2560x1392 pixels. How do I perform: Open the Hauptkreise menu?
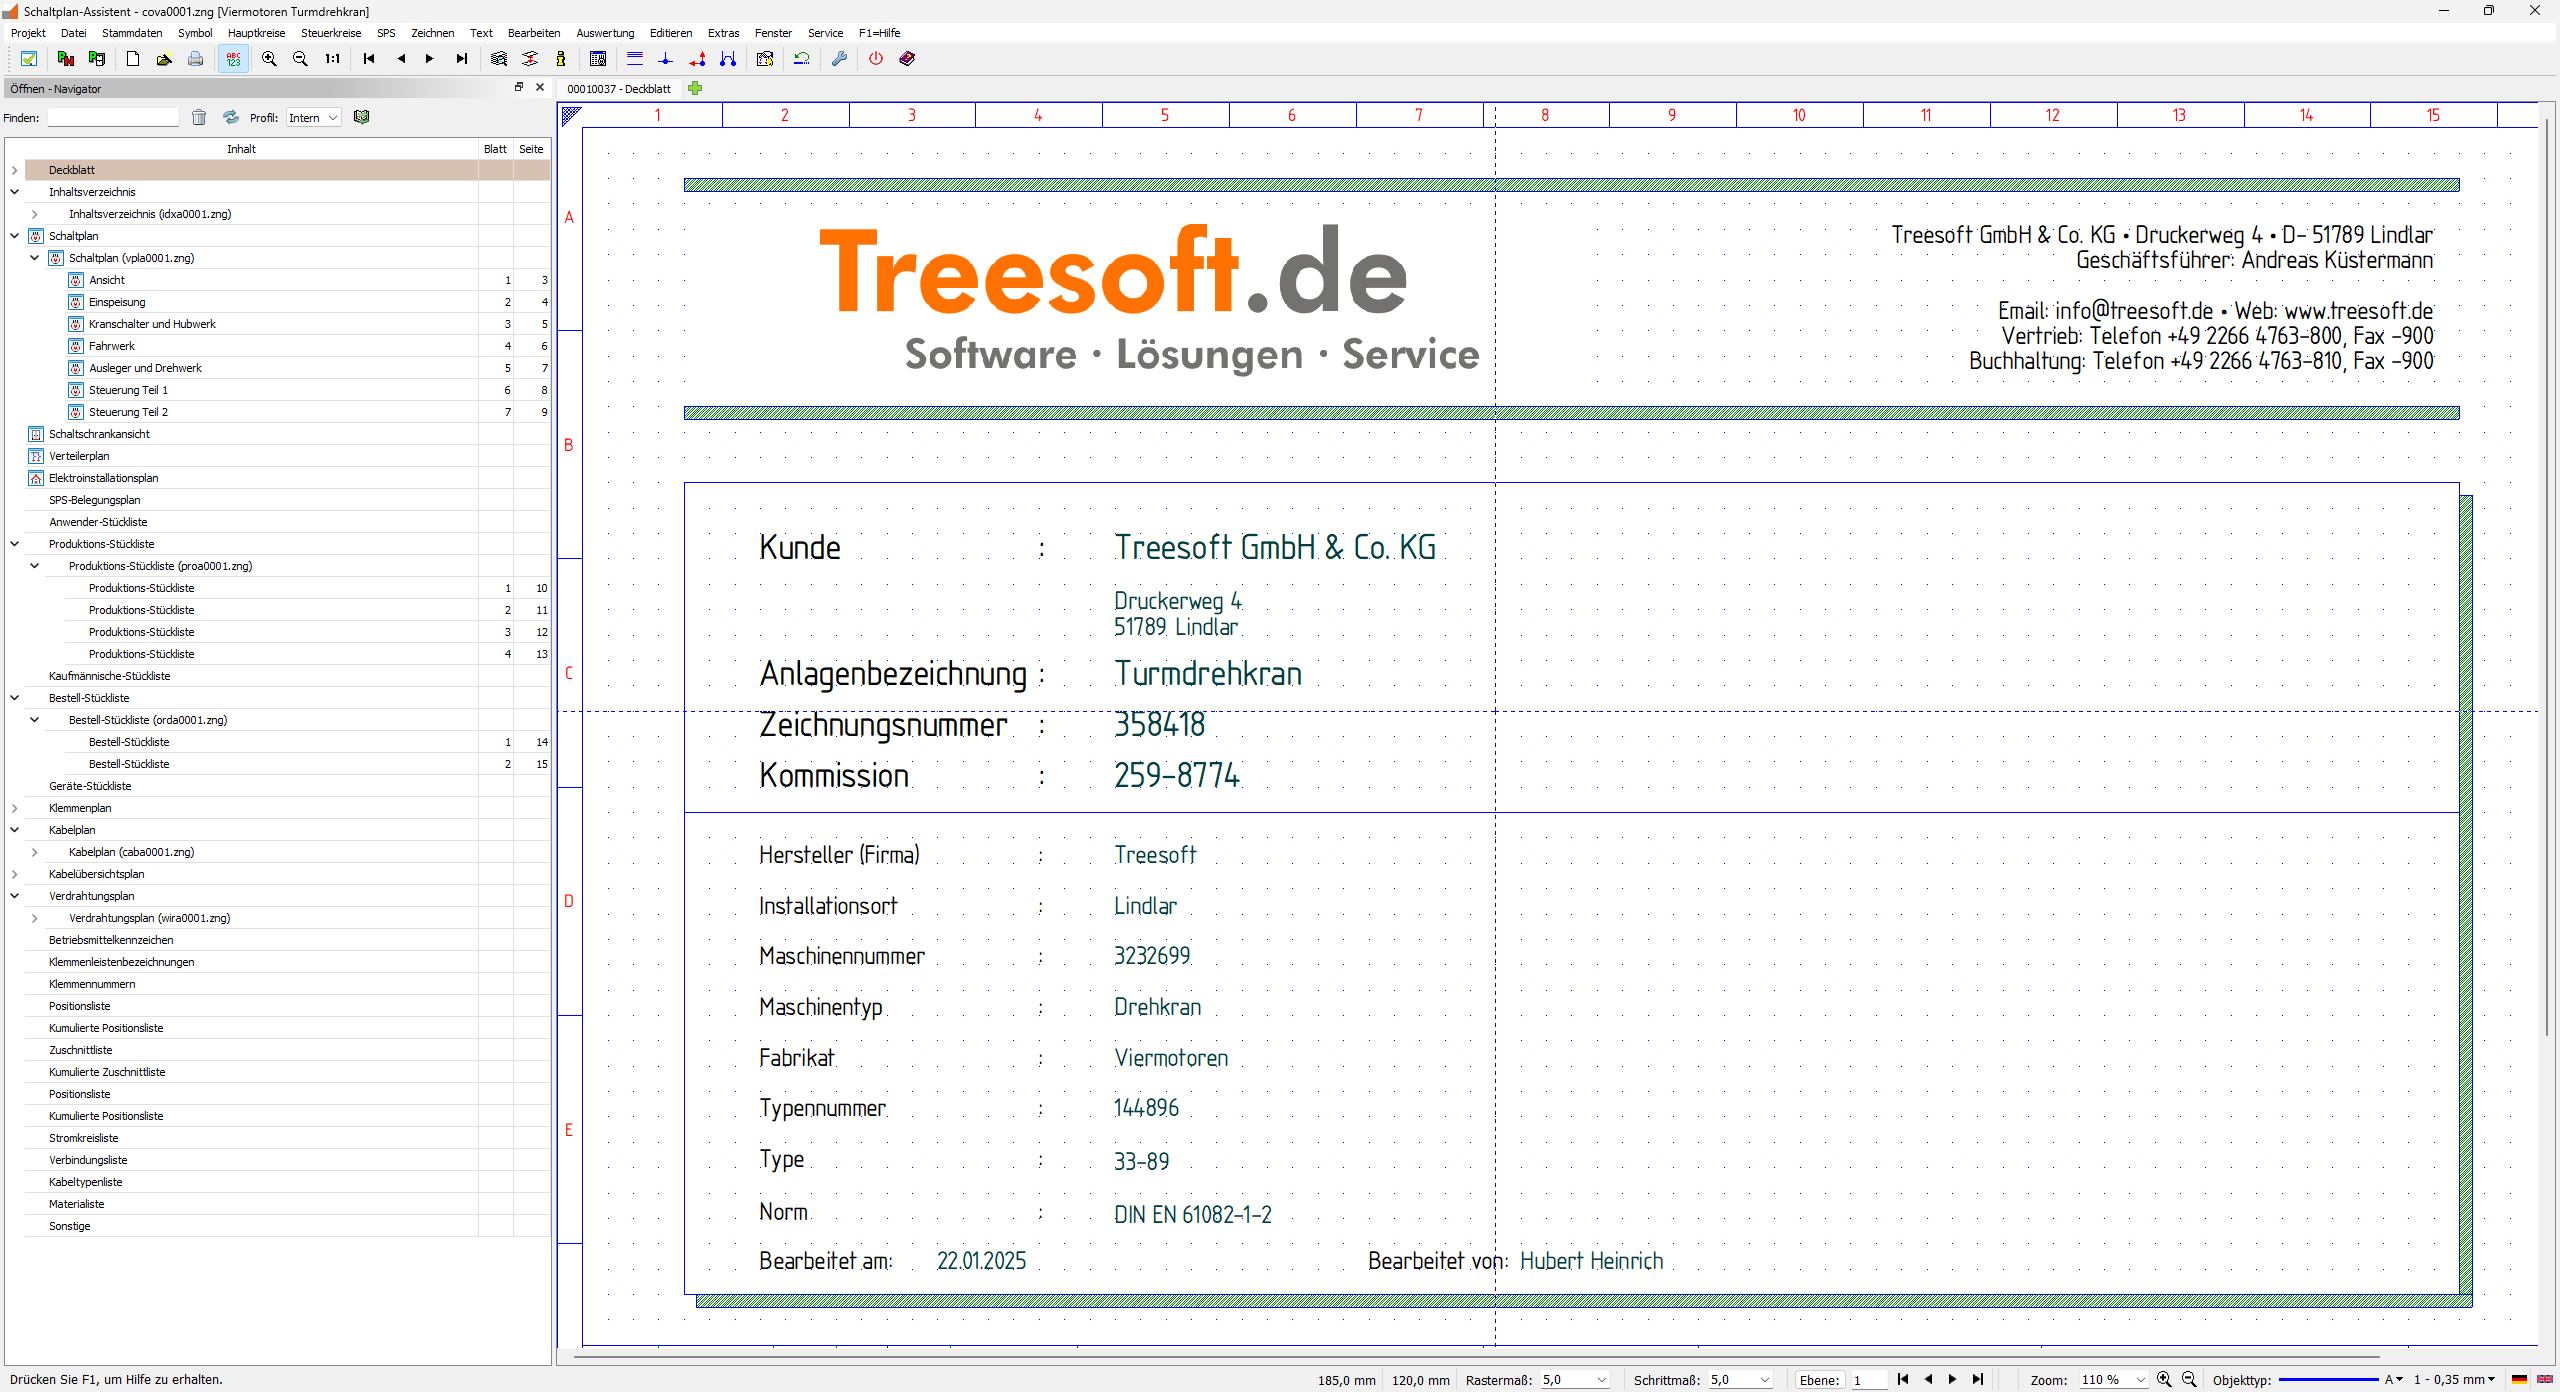[x=256, y=33]
